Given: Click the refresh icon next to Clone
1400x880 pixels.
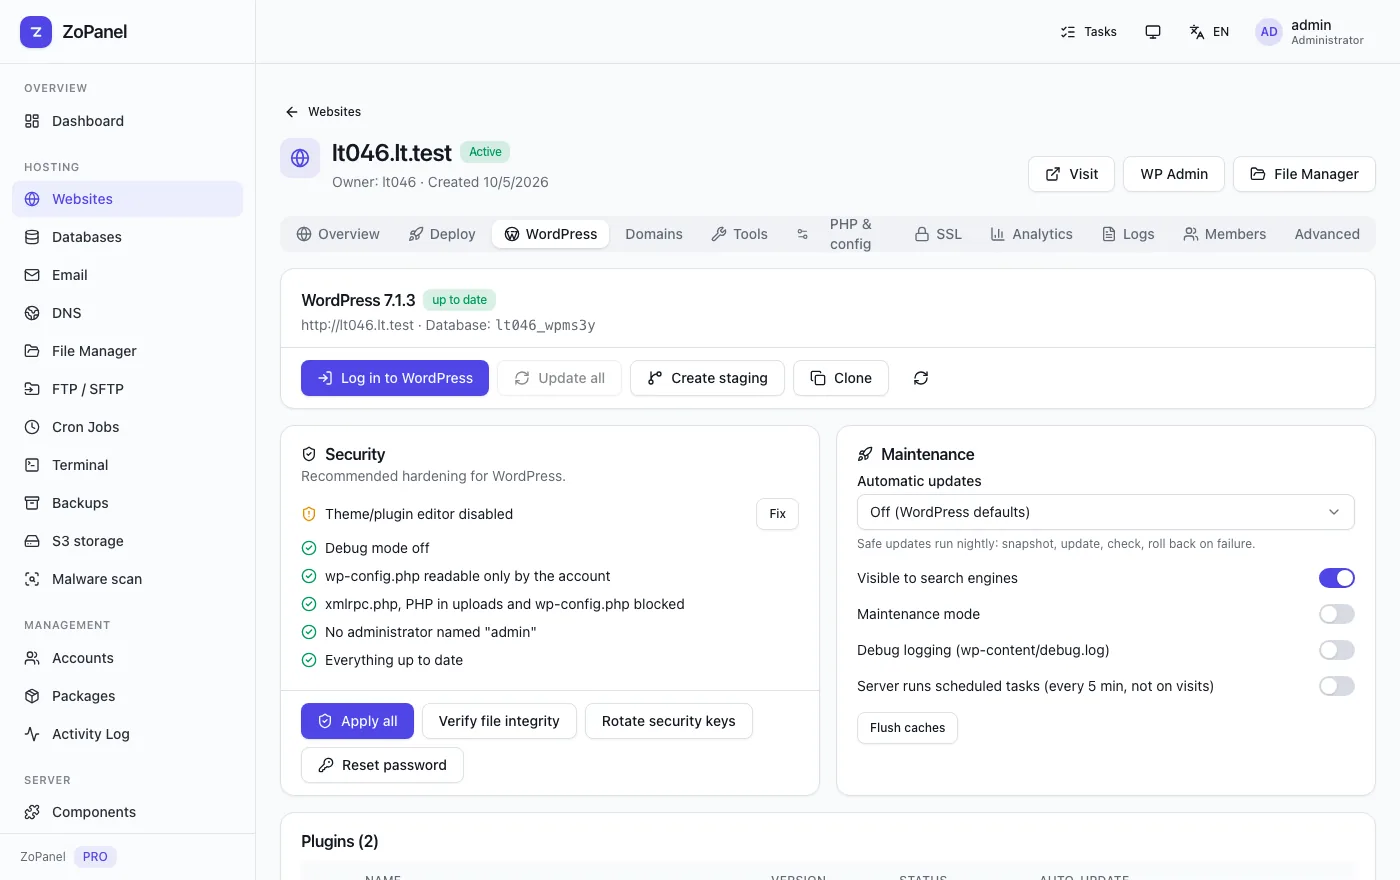Looking at the screenshot, I should click(x=921, y=378).
